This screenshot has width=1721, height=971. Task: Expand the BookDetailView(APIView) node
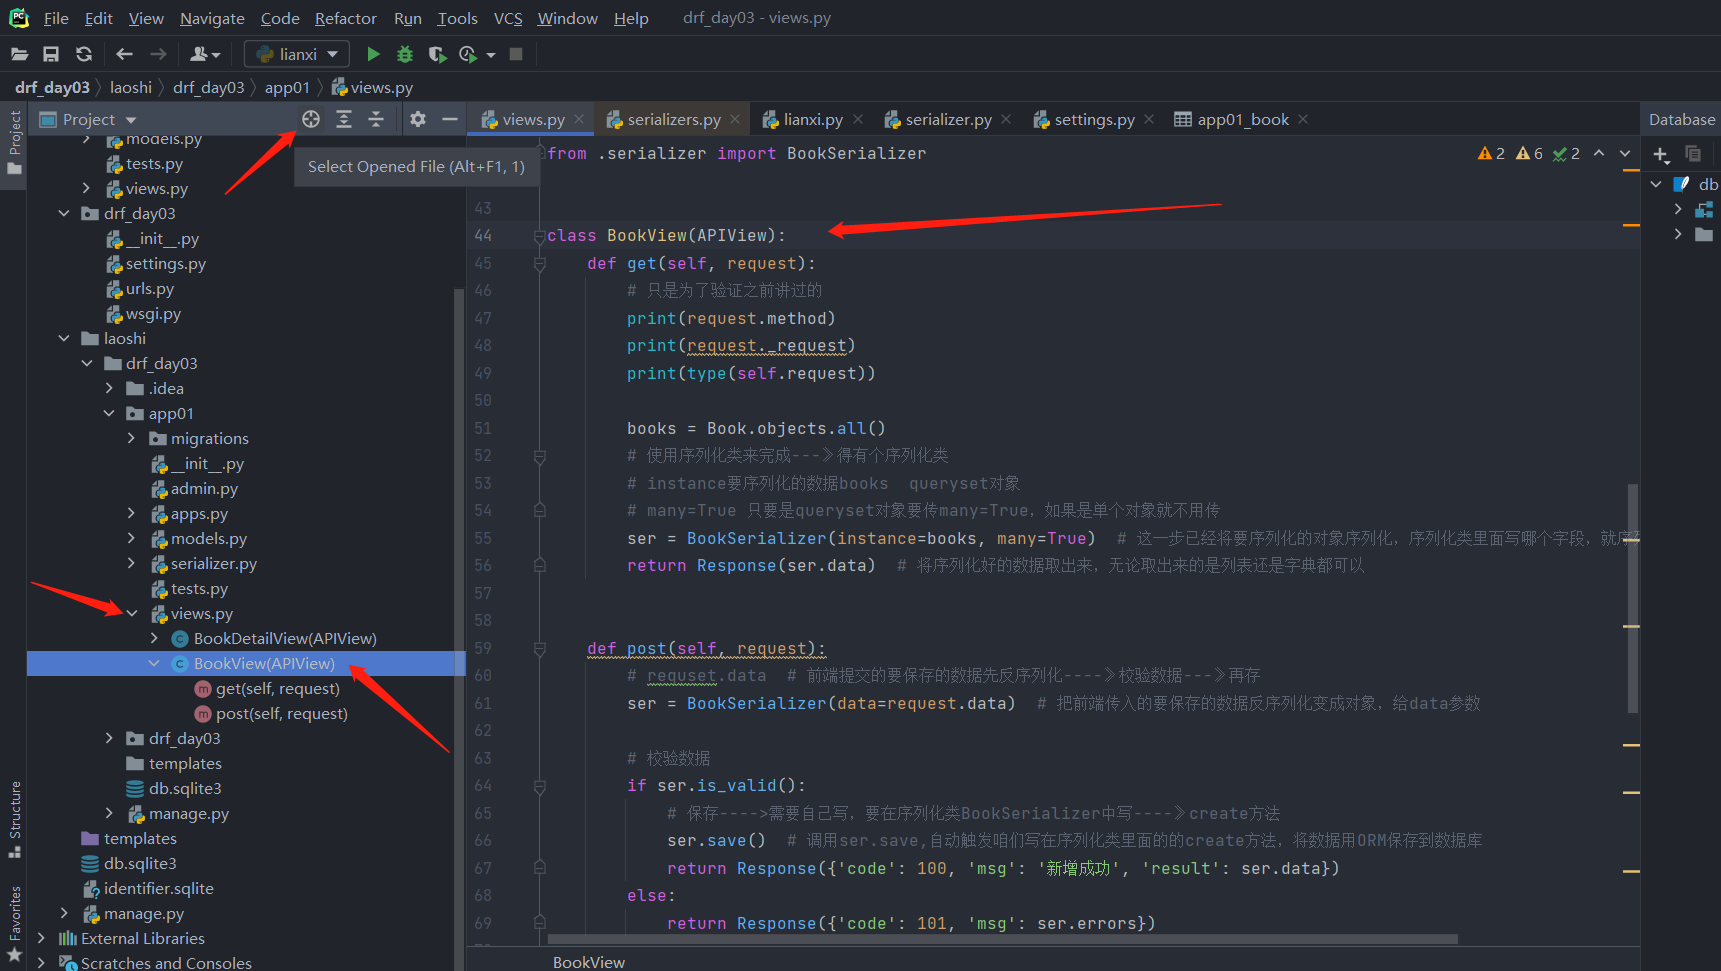pyautogui.click(x=154, y=638)
